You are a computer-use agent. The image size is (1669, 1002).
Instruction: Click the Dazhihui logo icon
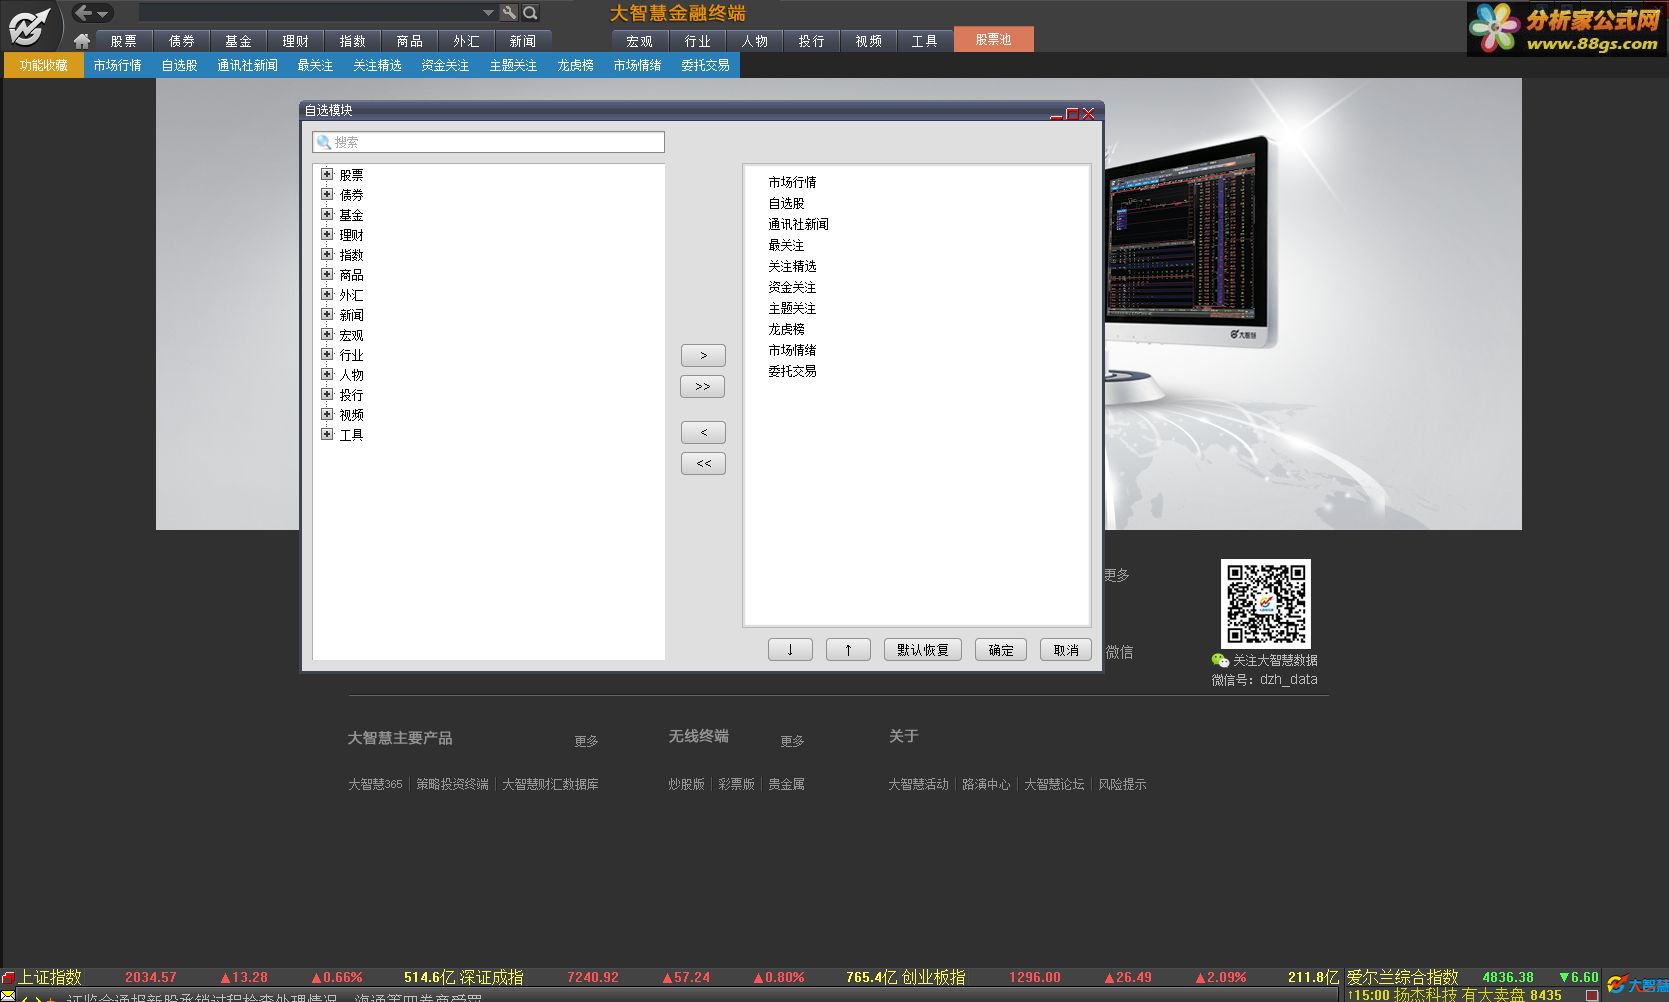click(x=28, y=25)
